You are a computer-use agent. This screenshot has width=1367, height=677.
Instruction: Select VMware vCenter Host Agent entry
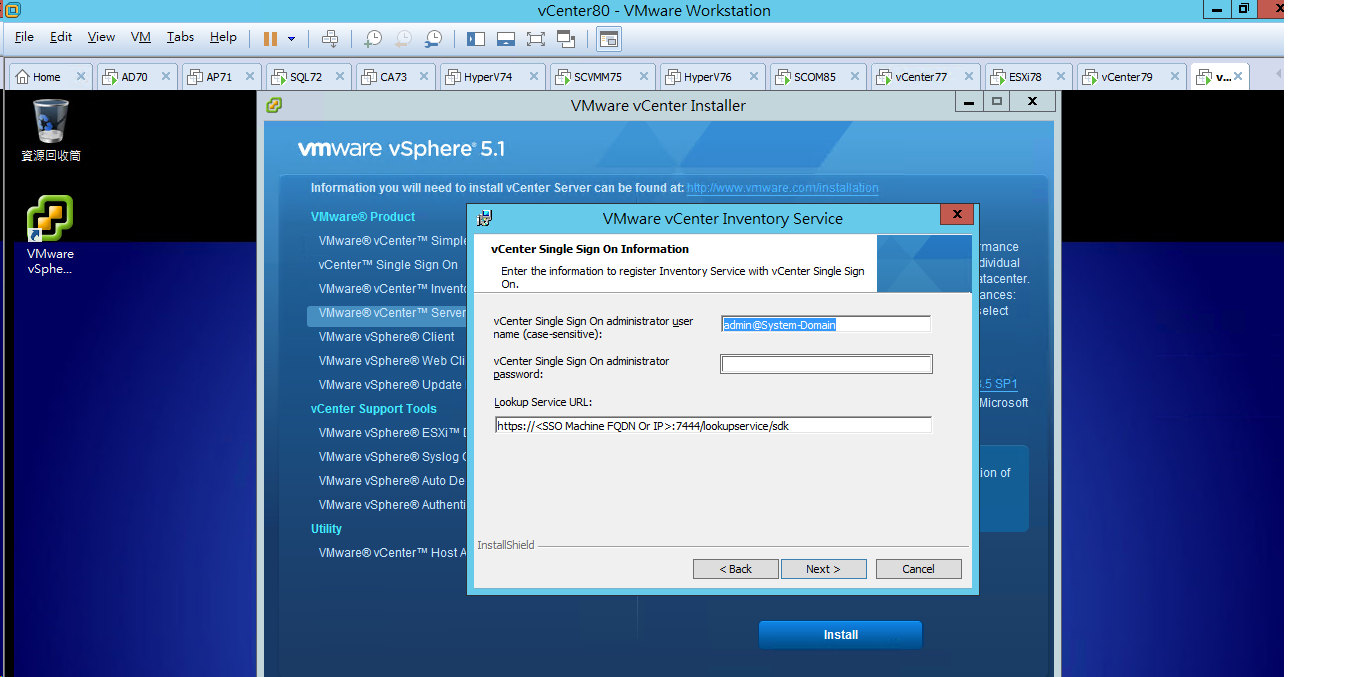(x=392, y=553)
